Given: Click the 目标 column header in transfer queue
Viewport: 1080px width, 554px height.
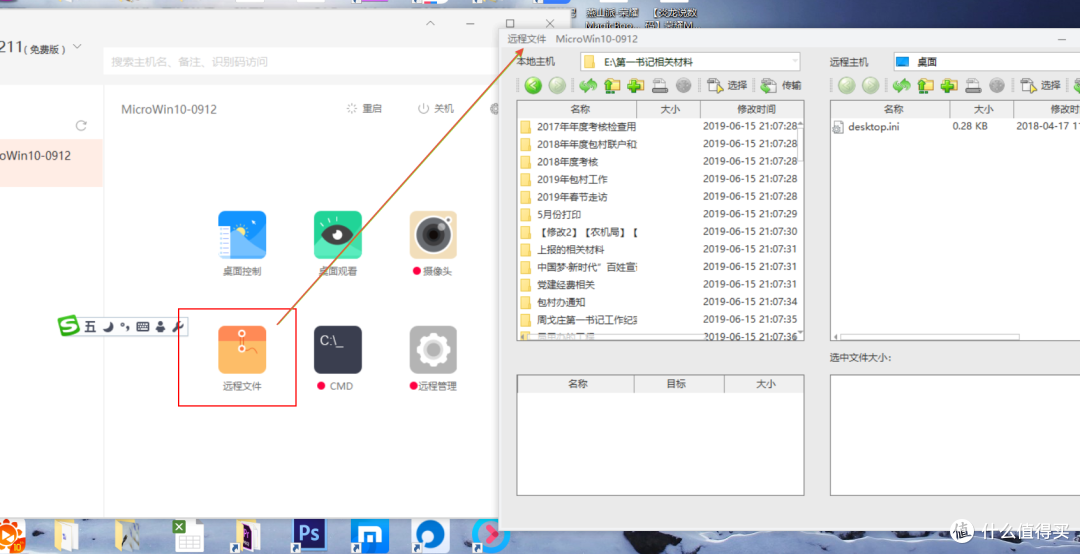Looking at the screenshot, I should point(678,384).
